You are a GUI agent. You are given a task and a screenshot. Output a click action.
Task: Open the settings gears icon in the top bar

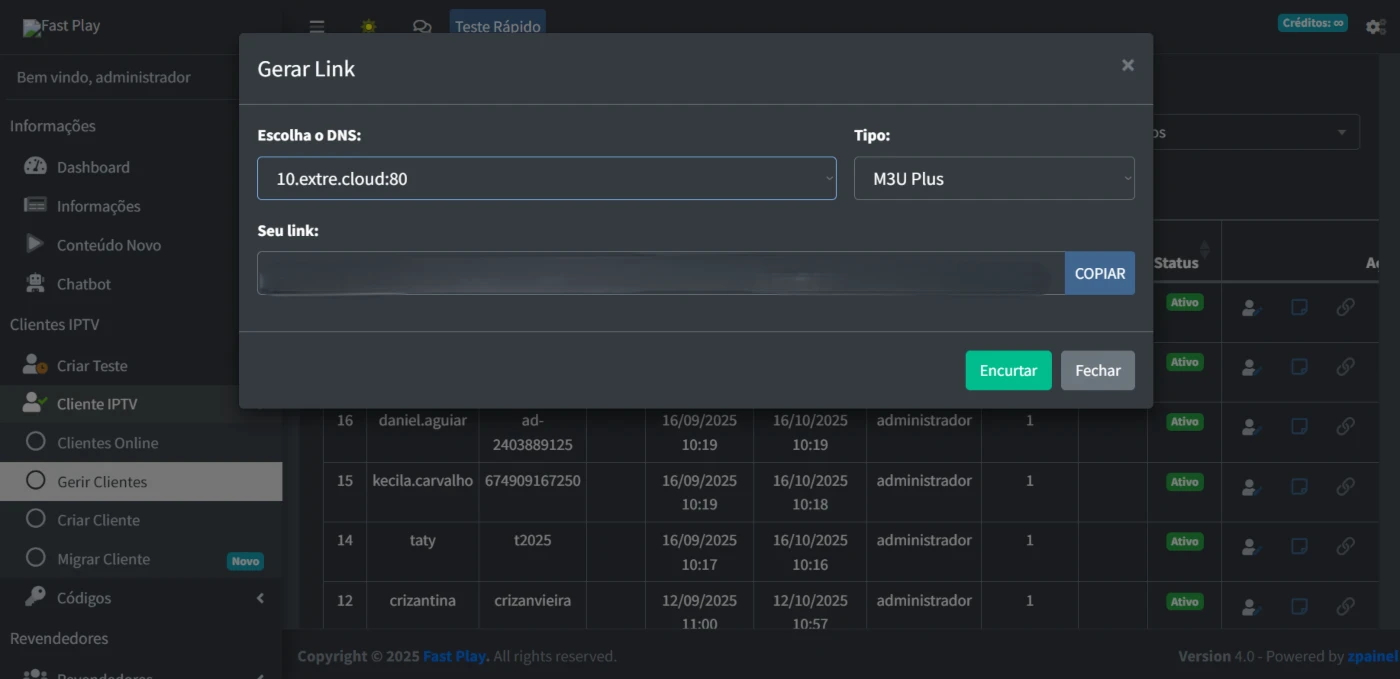pos(1375,27)
